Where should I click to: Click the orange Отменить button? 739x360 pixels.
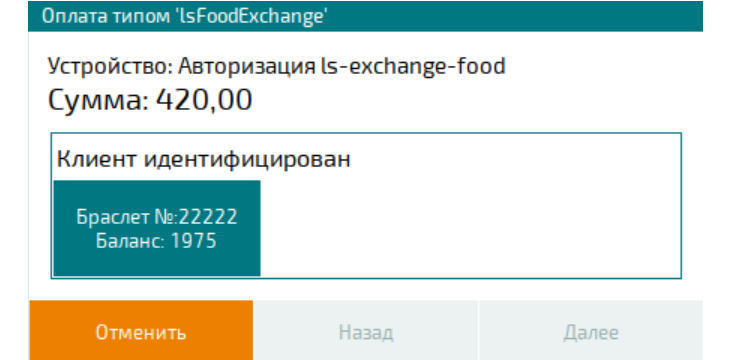141,330
